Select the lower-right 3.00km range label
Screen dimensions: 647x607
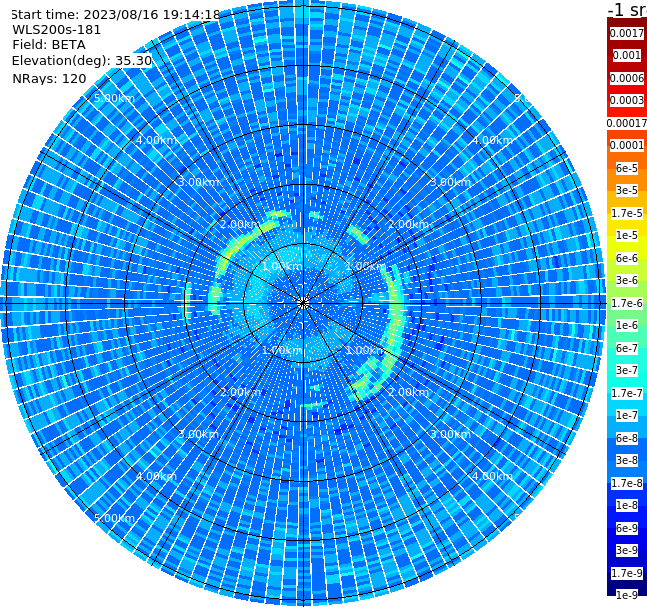pyautogui.click(x=451, y=434)
